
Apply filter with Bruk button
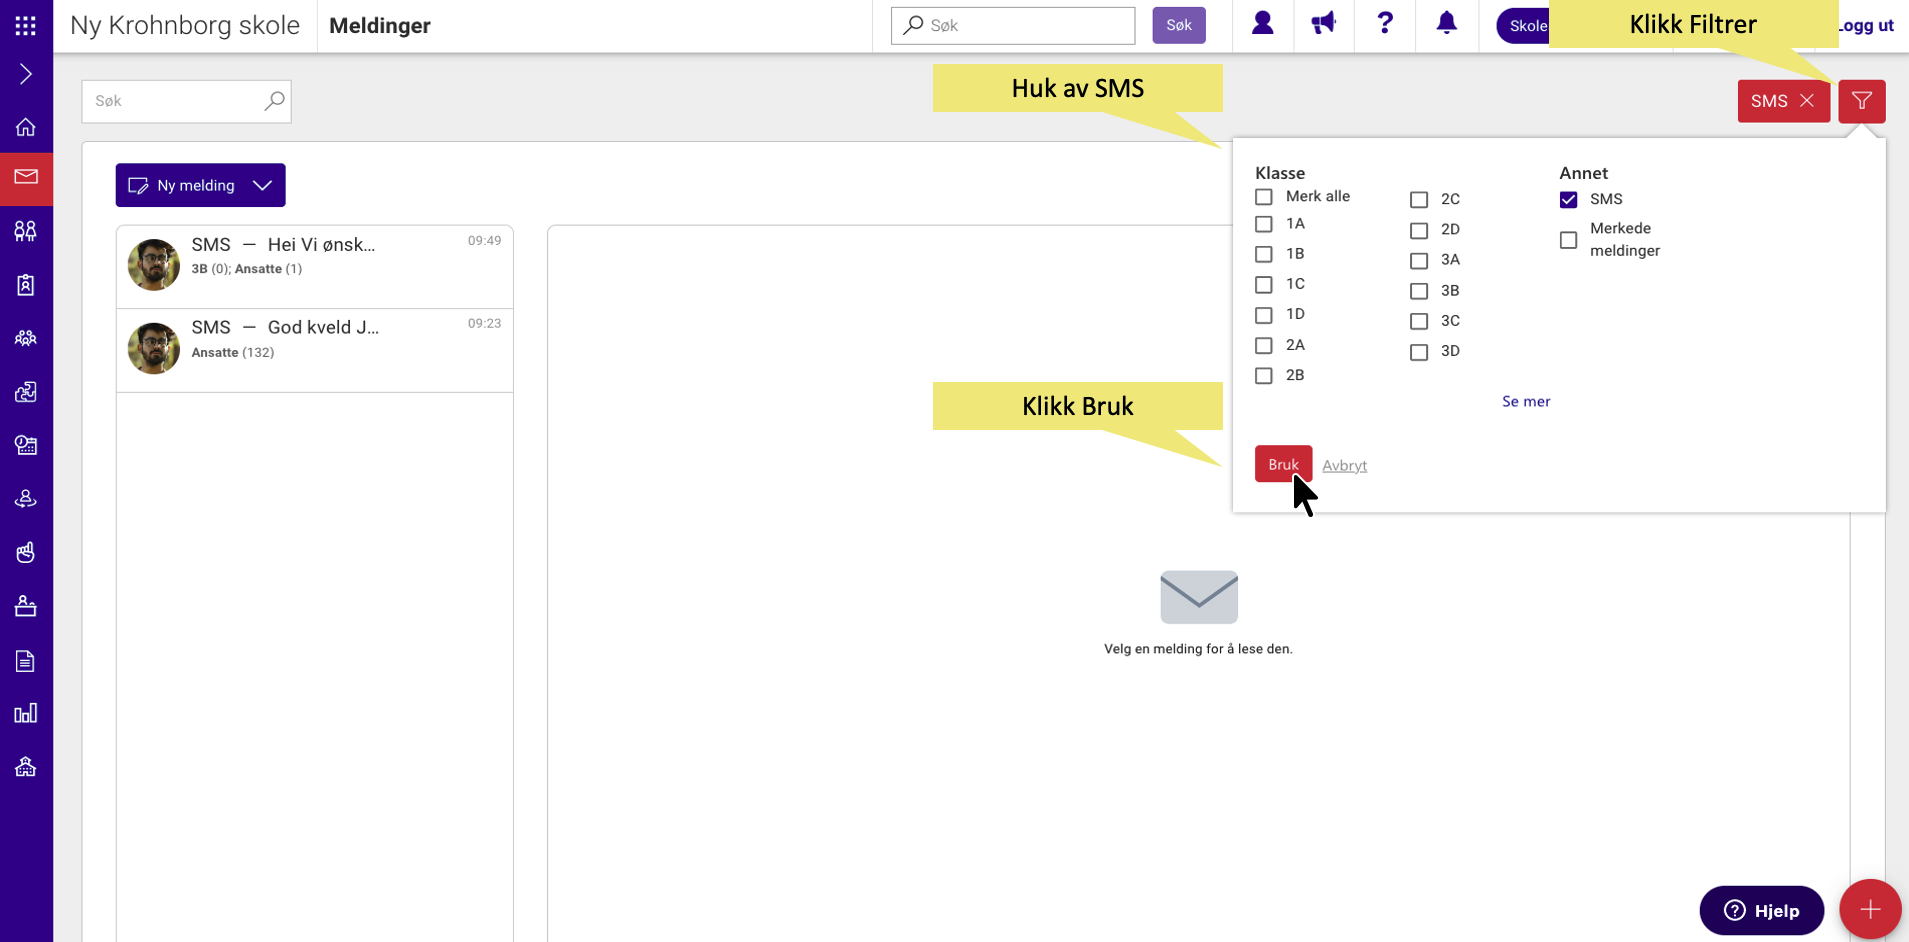point(1283,464)
